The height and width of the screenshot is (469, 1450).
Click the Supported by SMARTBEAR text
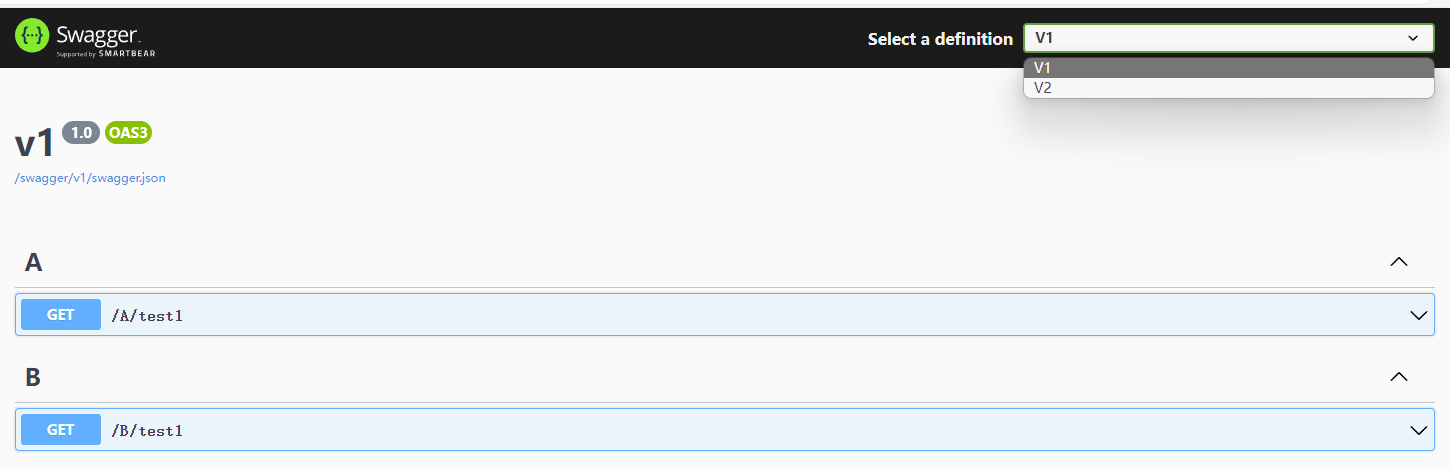(x=105, y=53)
